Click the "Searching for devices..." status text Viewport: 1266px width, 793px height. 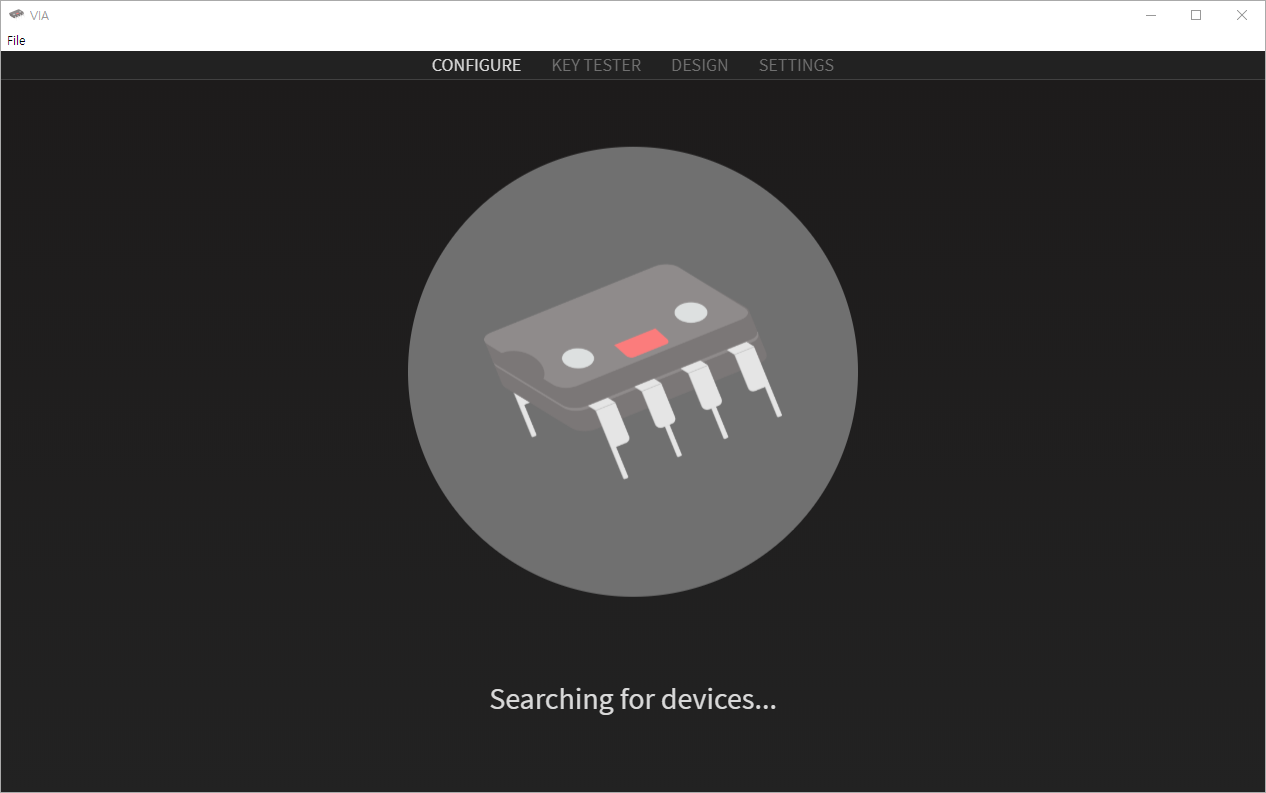(633, 699)
